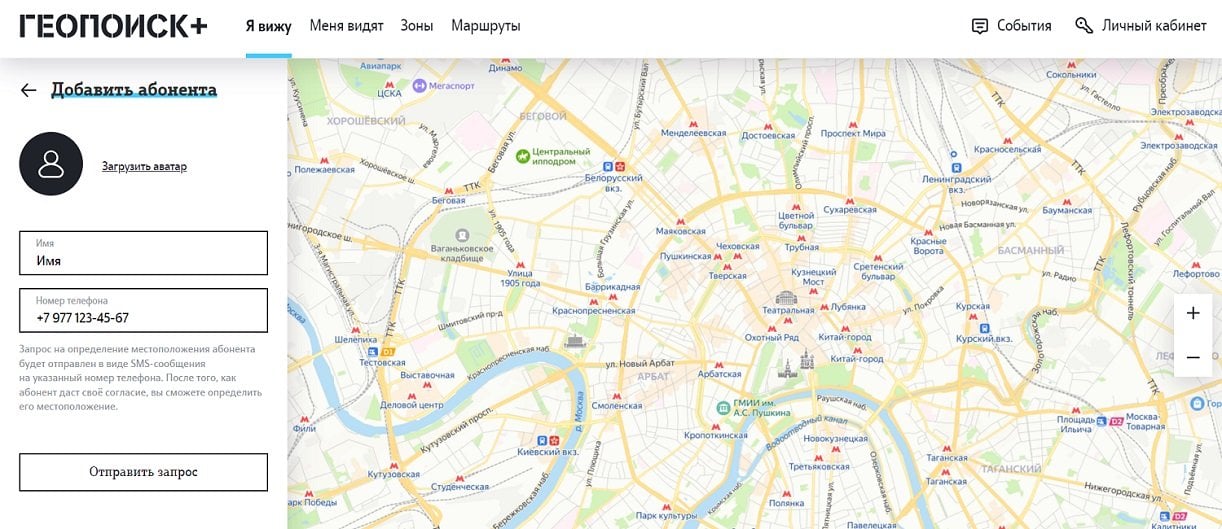Click the Загрузить аватар link
The height and width of the screenshot is (529, 1222).
coord(144,167)
